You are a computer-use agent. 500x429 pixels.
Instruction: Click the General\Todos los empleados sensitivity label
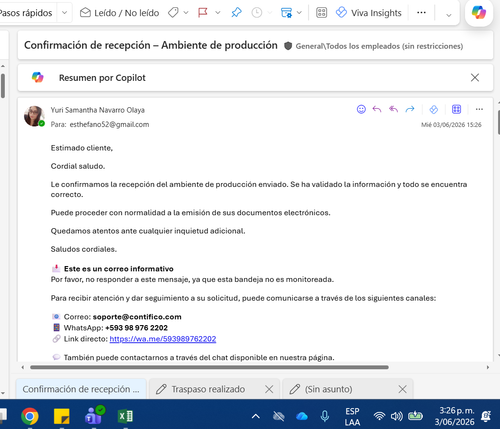[379, 46]
